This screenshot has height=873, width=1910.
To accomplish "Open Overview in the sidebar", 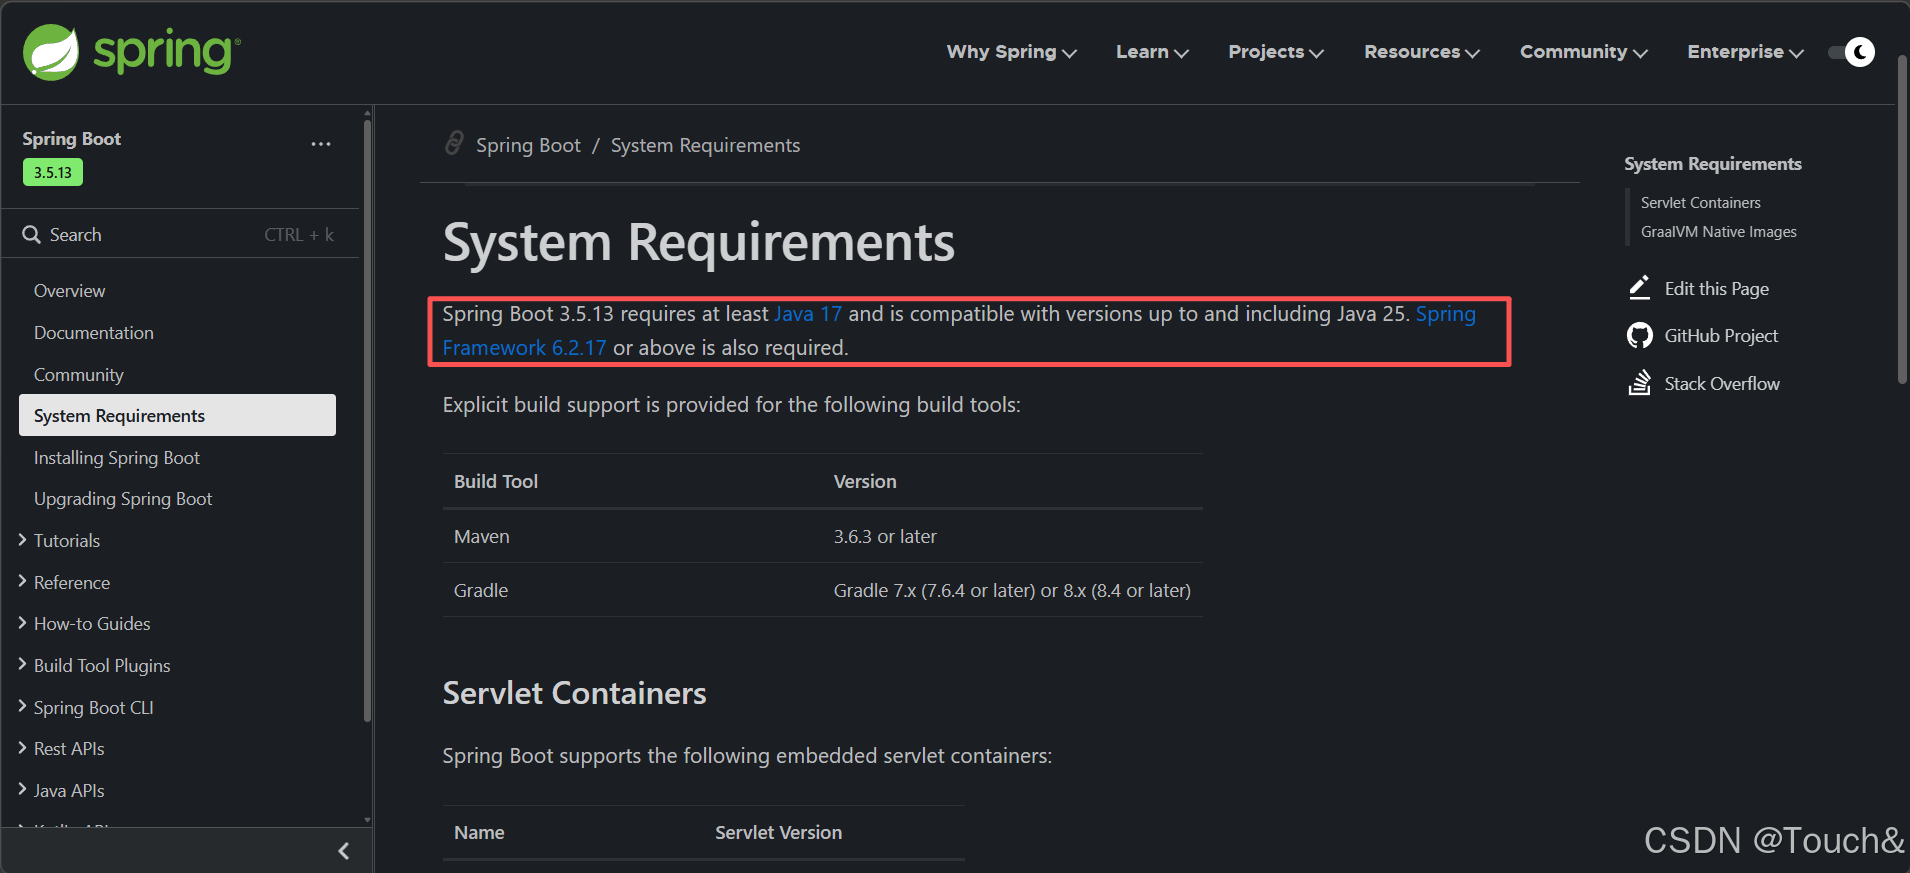I will (x=69, y=291).
